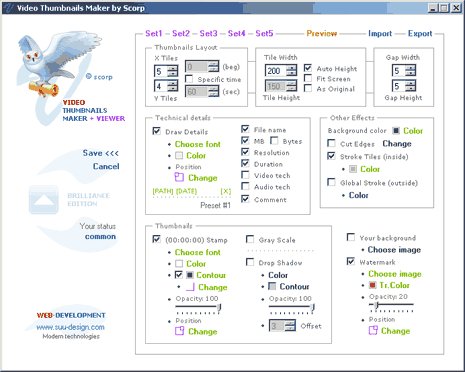Click the Stroke Tiles color swatch
Viewport: 465px width, 372px height.
pos(353,169)
